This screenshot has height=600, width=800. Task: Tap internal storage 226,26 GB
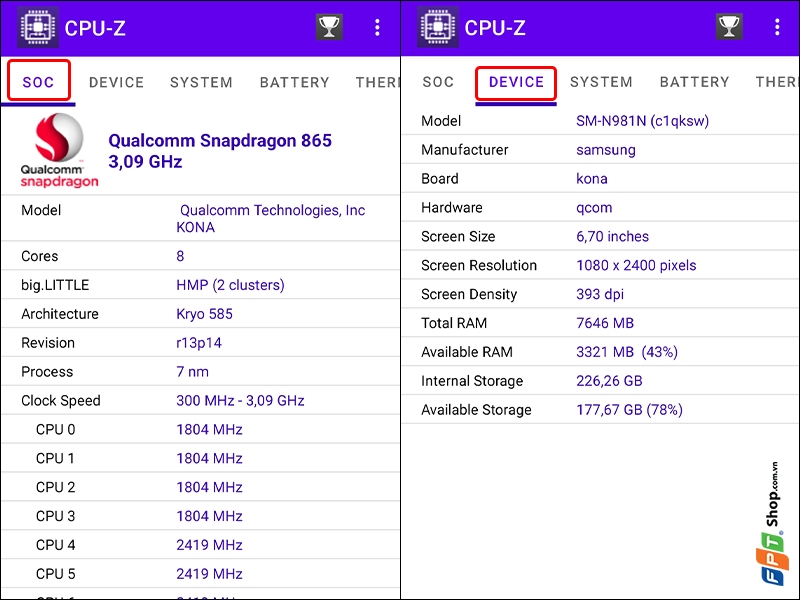click(609, 381)
